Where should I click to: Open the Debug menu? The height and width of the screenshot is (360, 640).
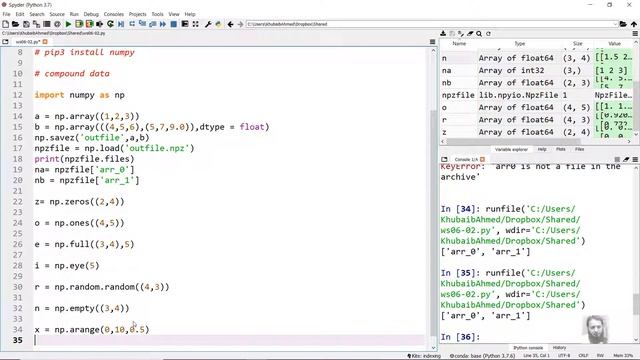[x=91, y=14]
